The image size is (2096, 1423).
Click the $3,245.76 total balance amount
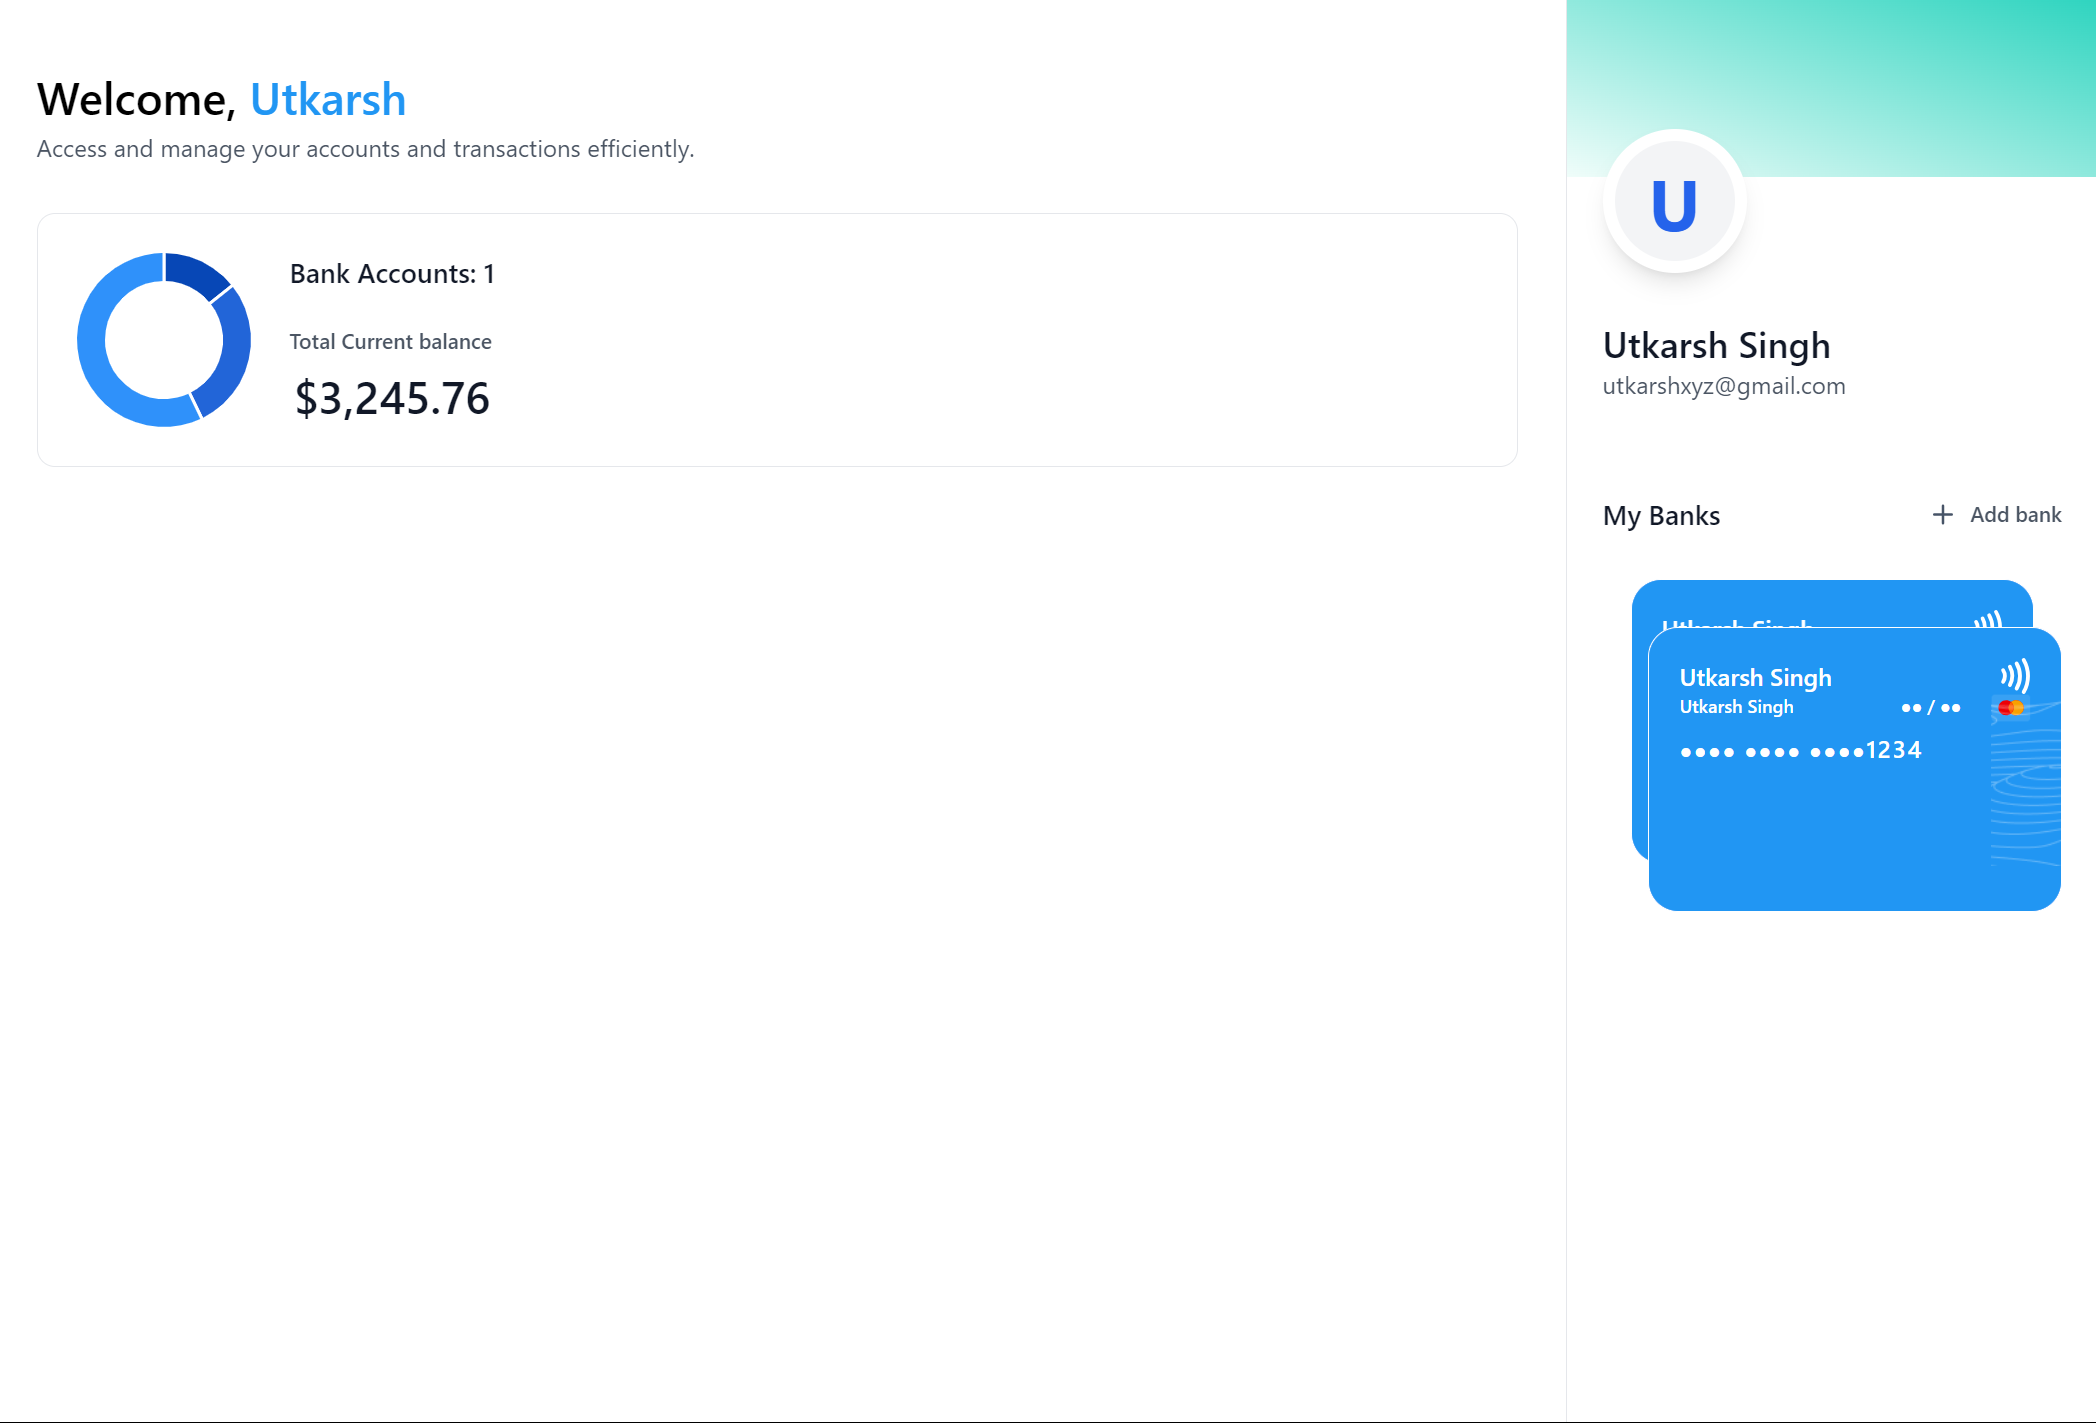point(391,398)
